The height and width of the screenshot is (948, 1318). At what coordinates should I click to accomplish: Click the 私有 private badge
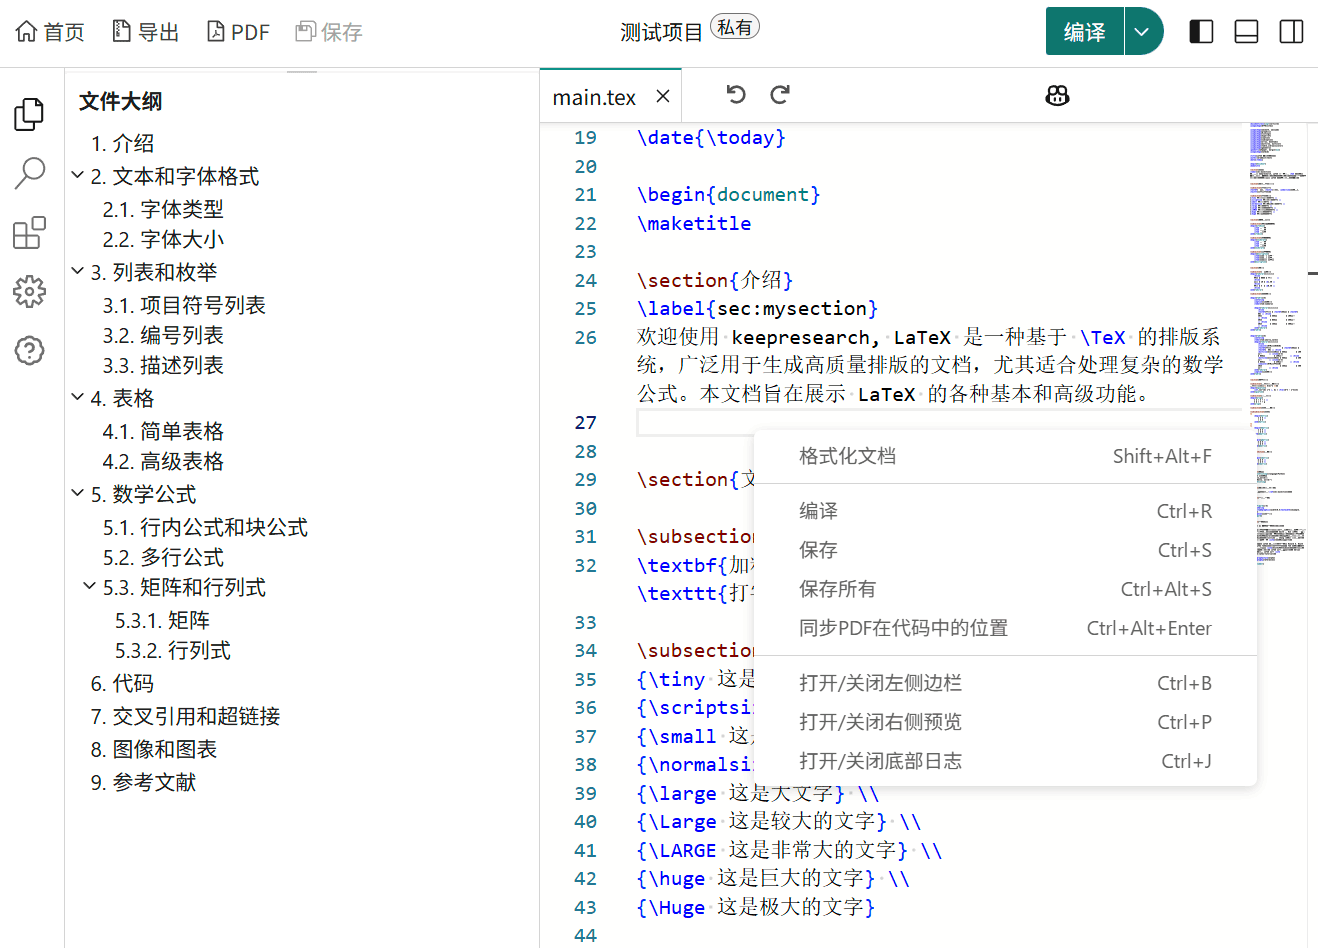pyautogui.click(x=735, y=27)
